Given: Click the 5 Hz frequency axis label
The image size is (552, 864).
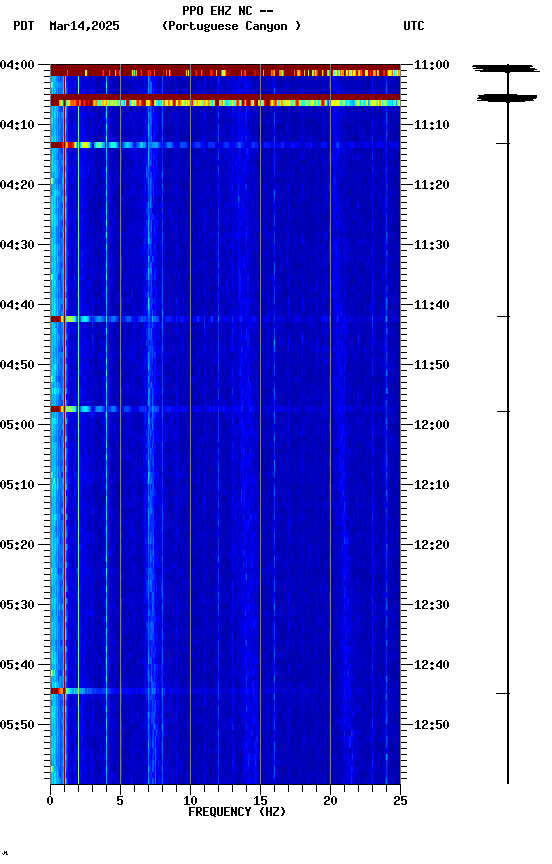Looking at the screenshot, I should [120, 801].
